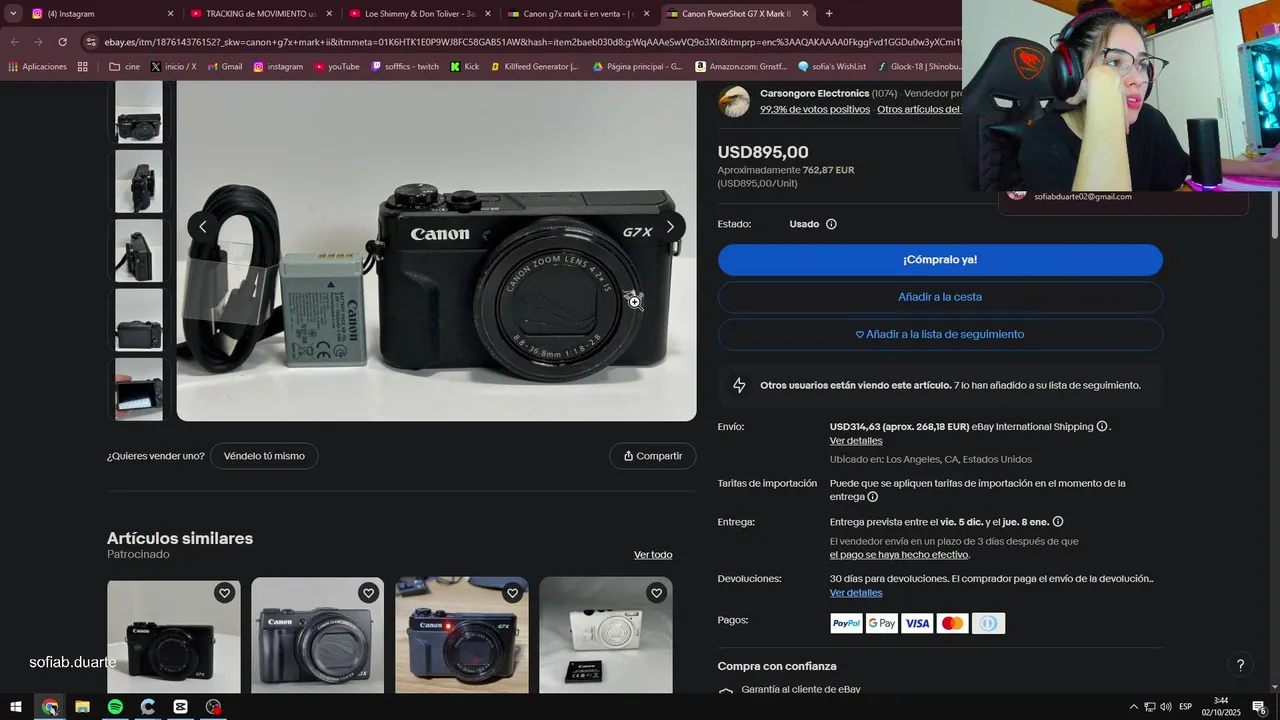Screen dimensions: 1280x720
Task: Click Añadir a la cesta button
Action: [940, 297]
